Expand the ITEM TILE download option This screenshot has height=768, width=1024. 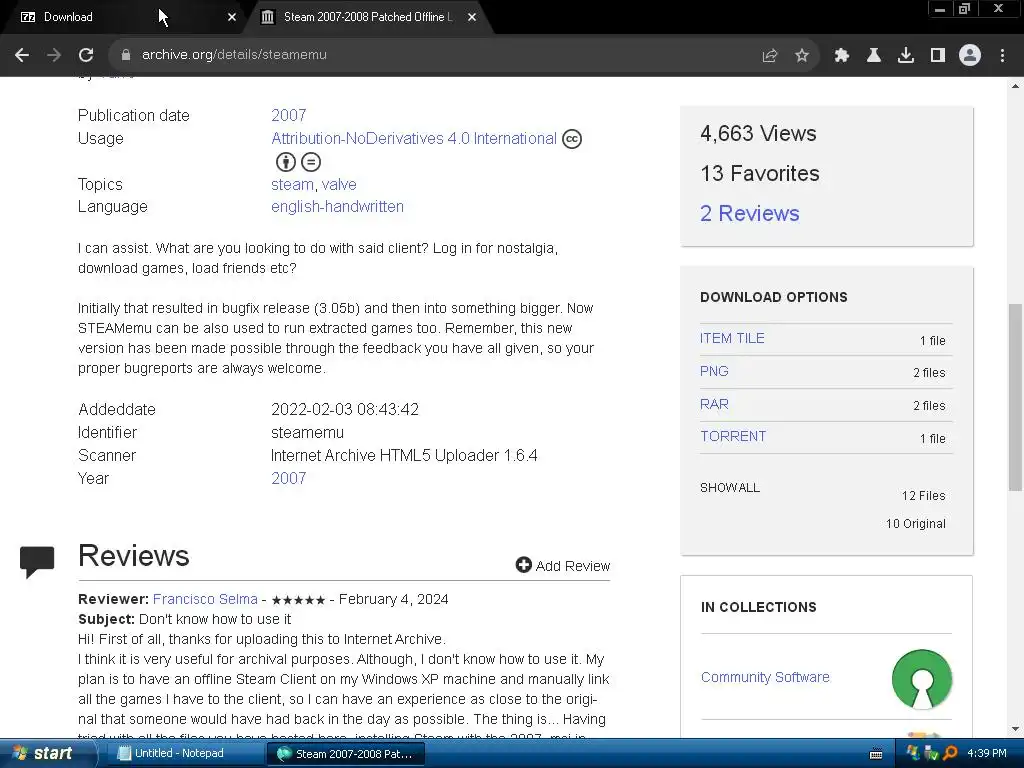732,338
